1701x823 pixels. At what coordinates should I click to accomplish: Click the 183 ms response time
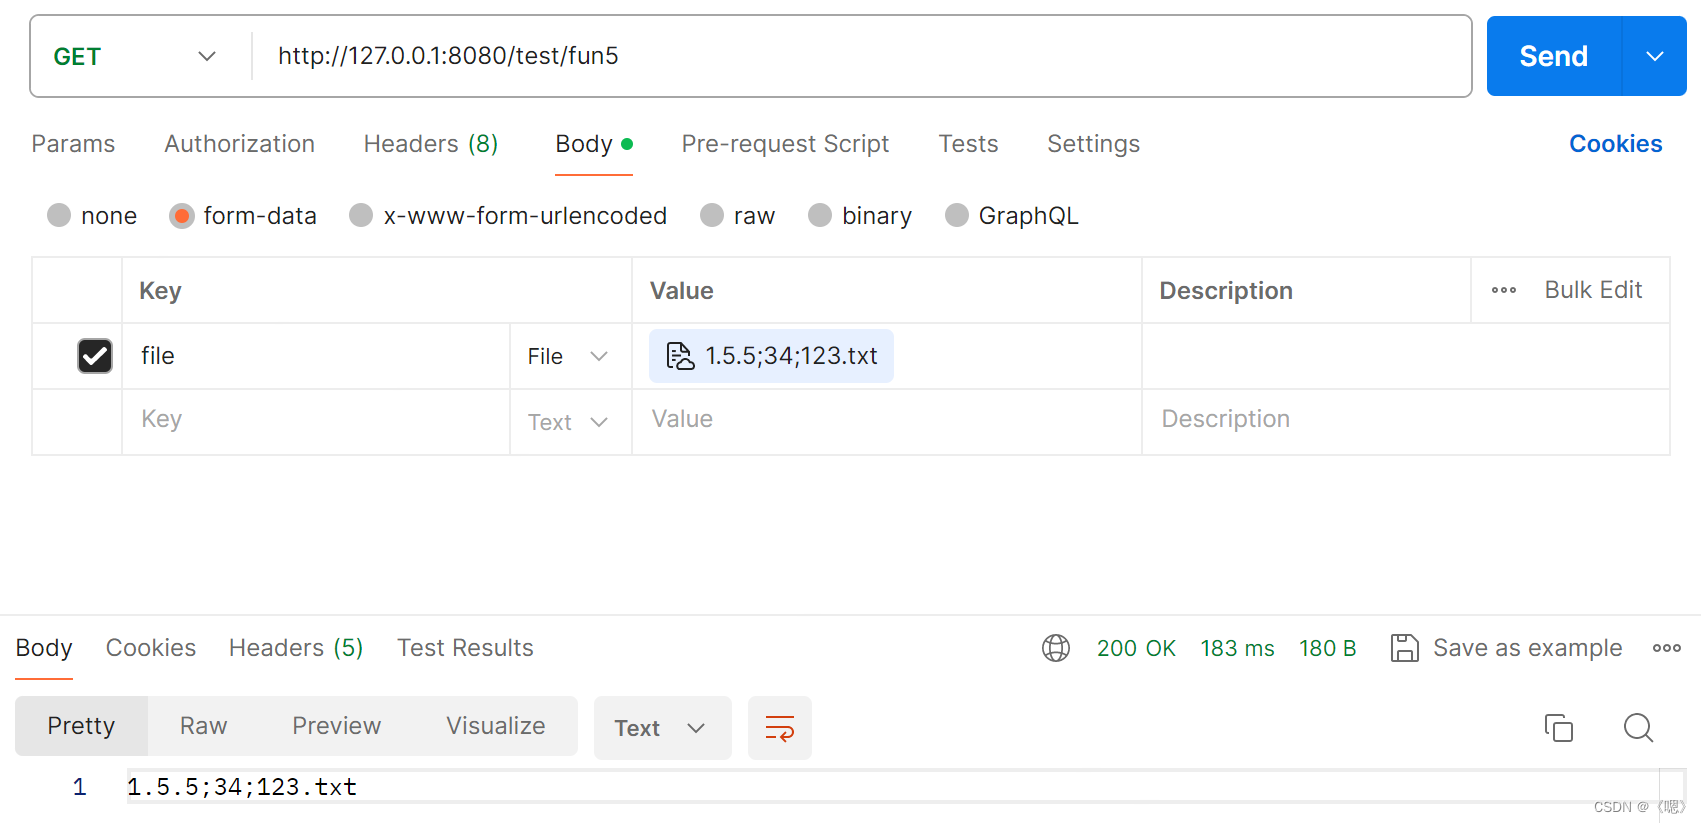tap(1237, 648)
